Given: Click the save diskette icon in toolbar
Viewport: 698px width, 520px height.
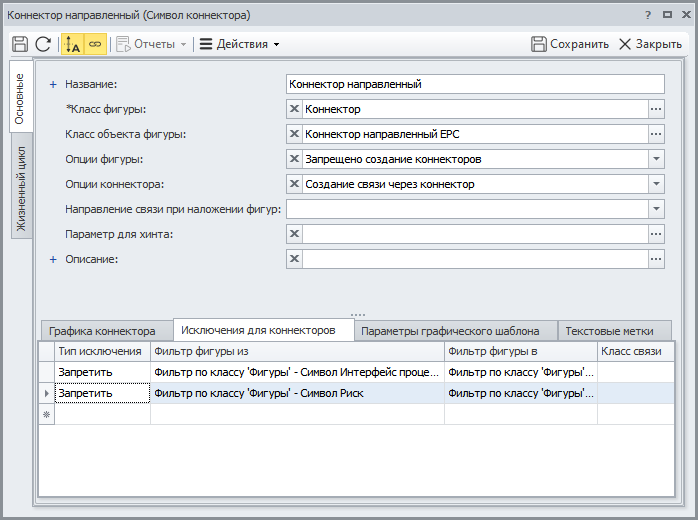Looking at the screenshot, I should tap(20, 44).
